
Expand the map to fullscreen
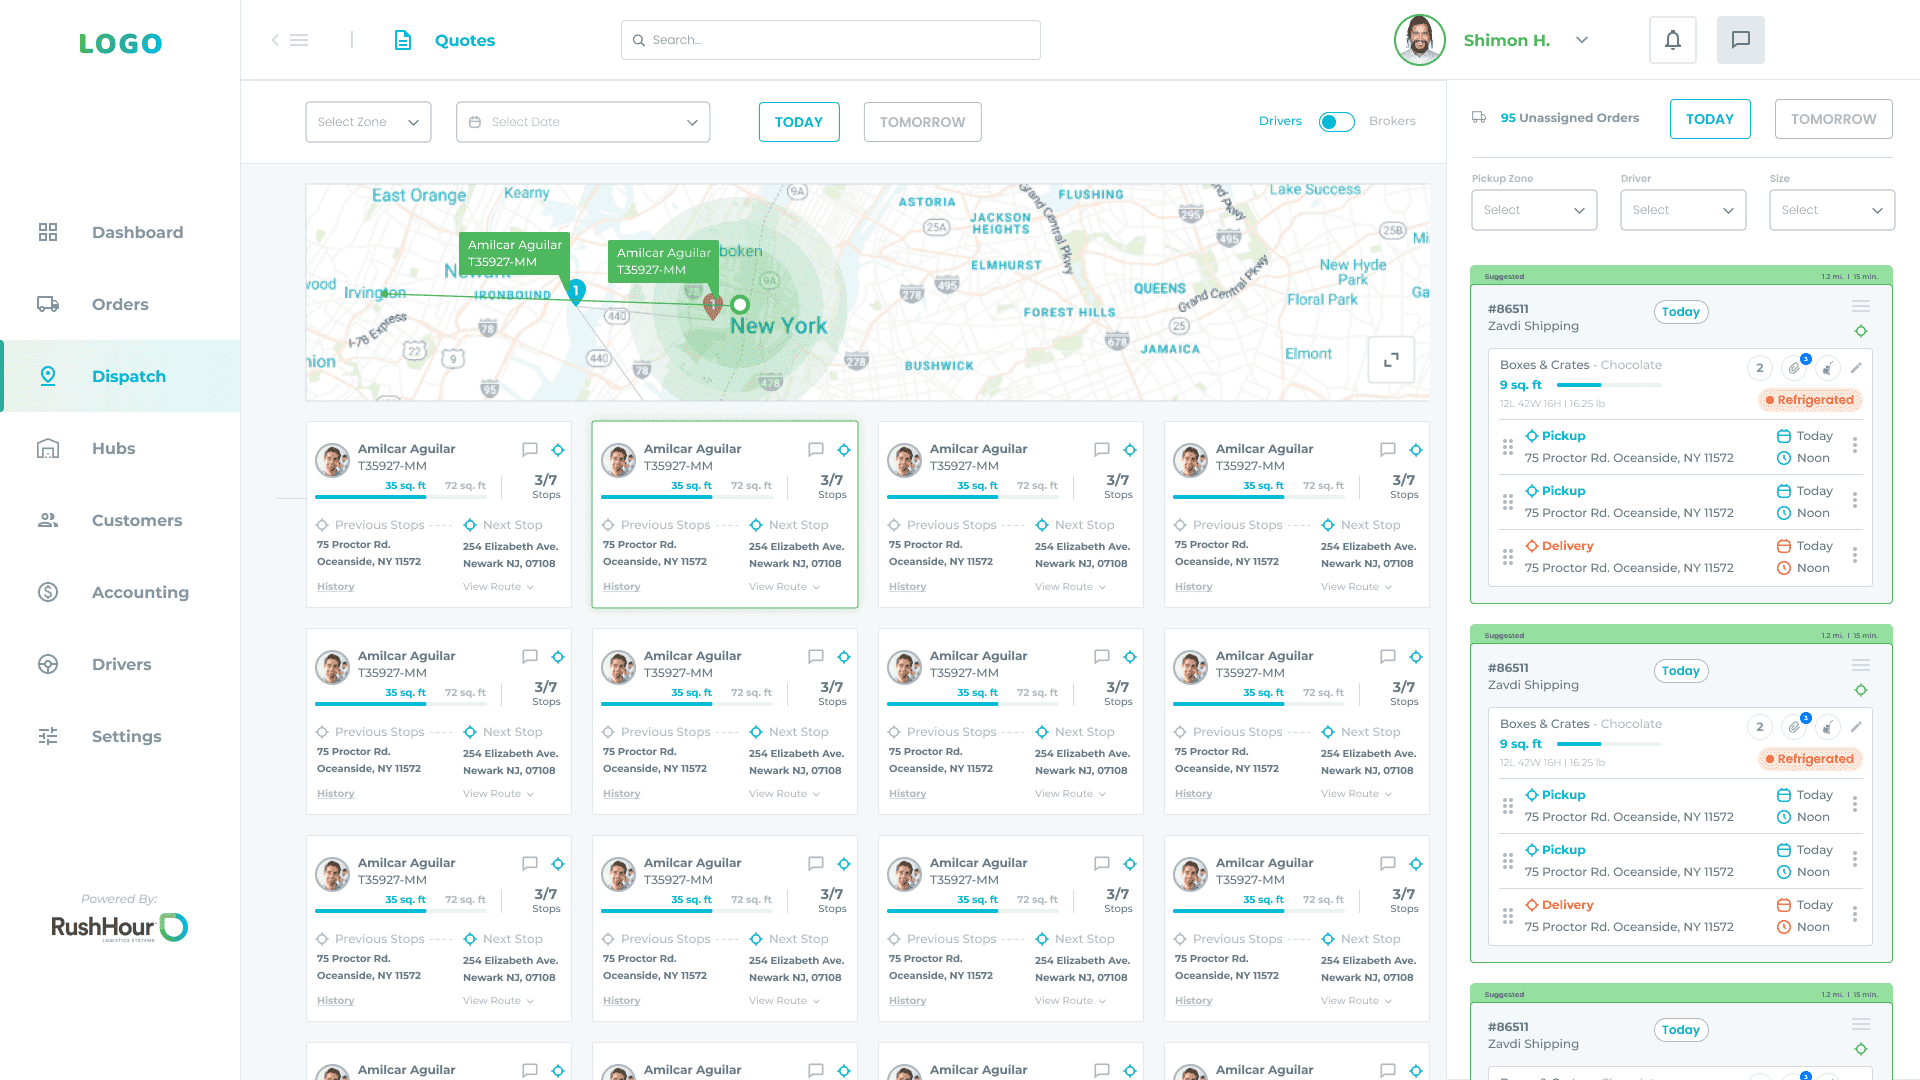pyautogui.click(x=1391, y=360)
